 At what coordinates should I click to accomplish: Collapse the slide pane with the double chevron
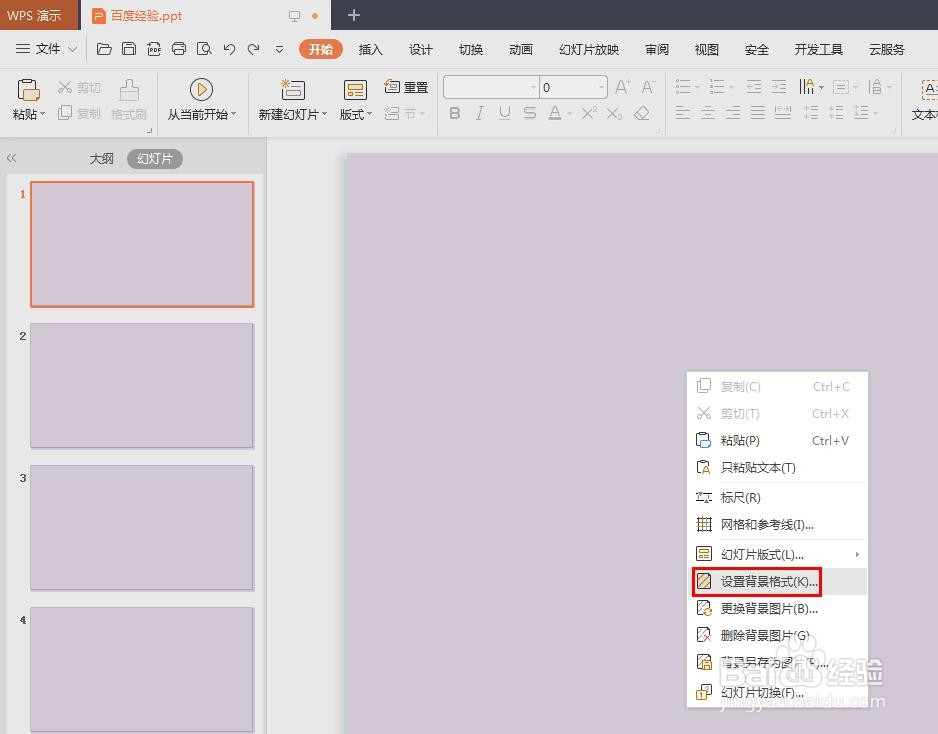point(11,158)
